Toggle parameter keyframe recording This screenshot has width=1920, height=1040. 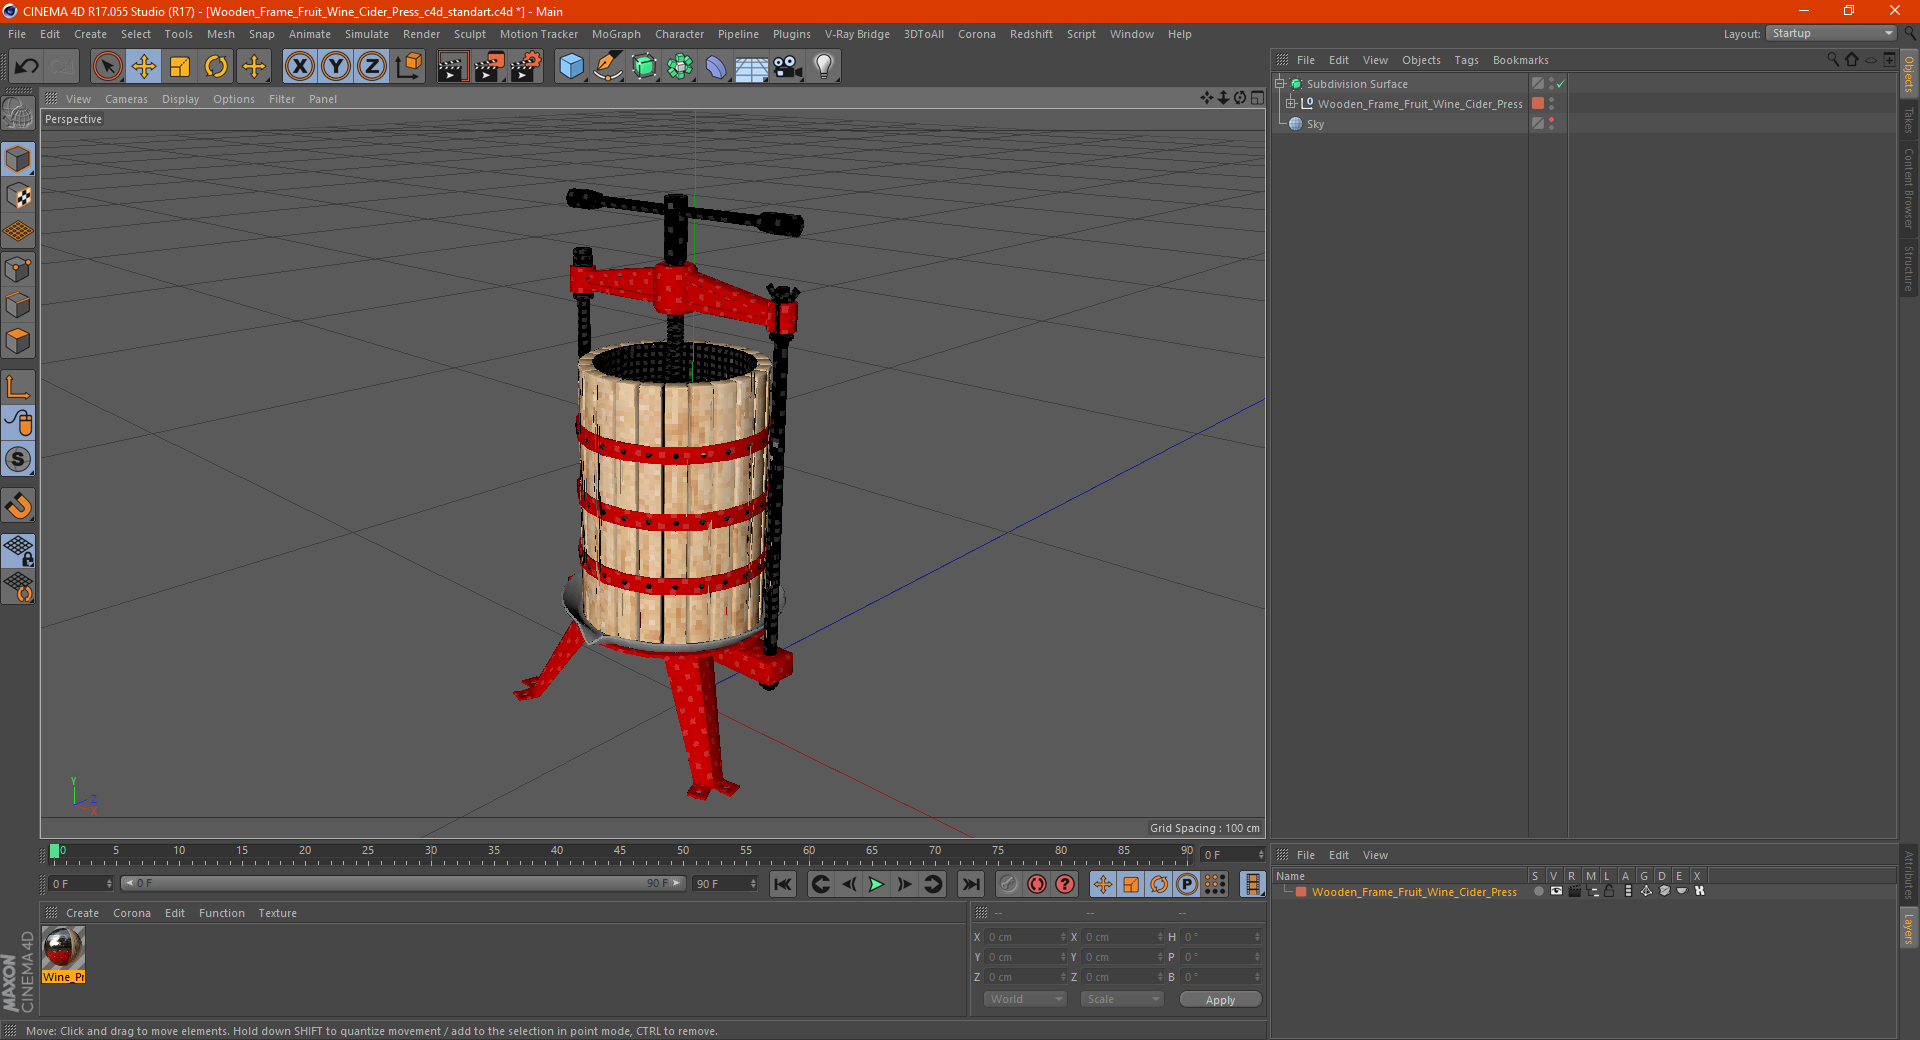(x=1187, y=884)
